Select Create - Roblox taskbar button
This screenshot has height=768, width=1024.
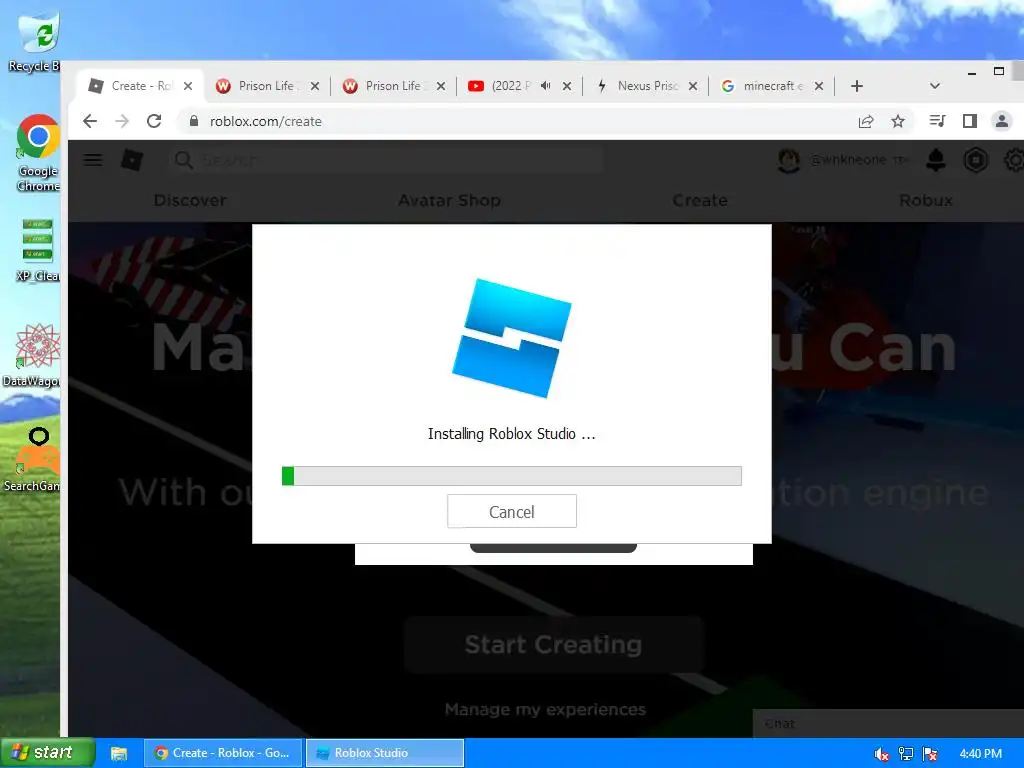tap(223, 753)
